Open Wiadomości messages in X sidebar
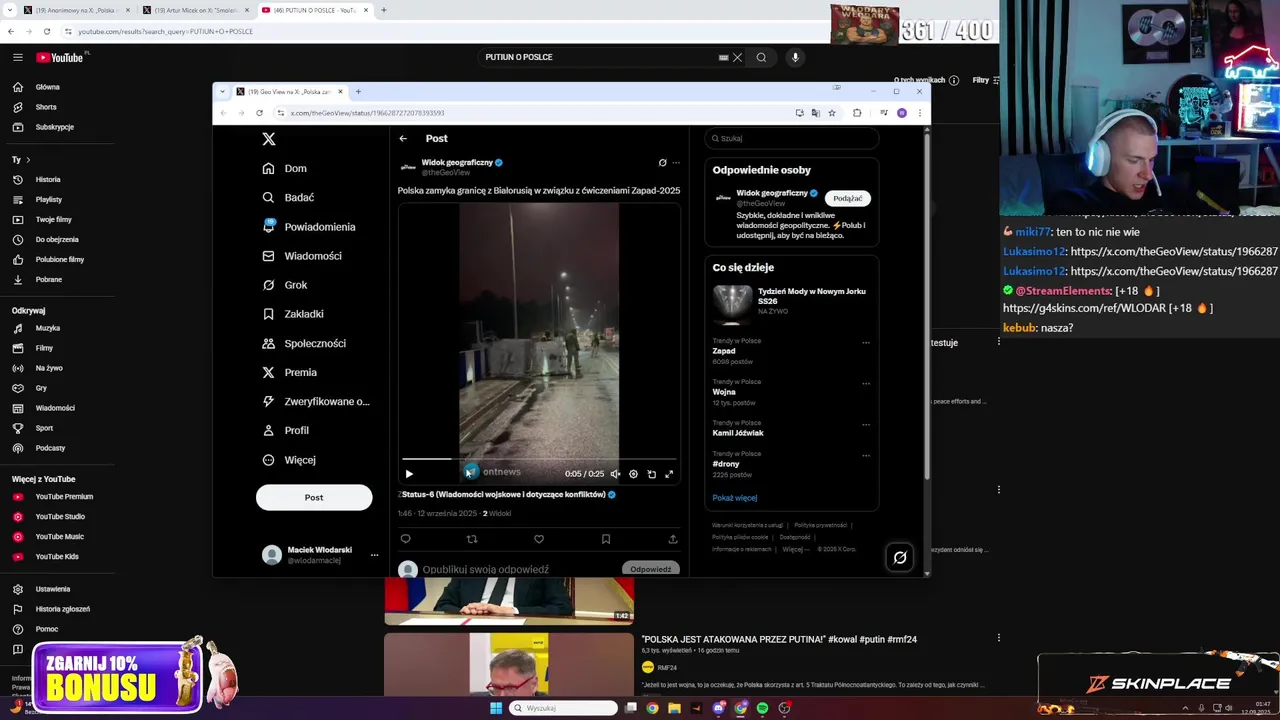 302,256
